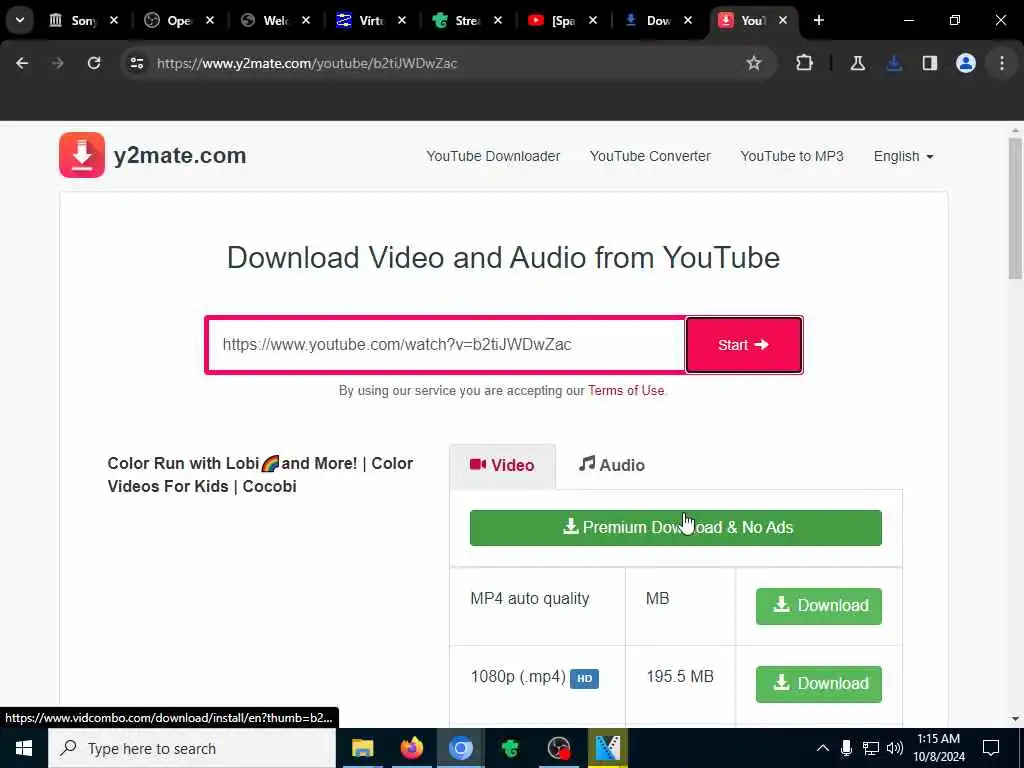
Task: Switch to the Strea browser tab
Action: pyautogui.click(x=467, y=20)
